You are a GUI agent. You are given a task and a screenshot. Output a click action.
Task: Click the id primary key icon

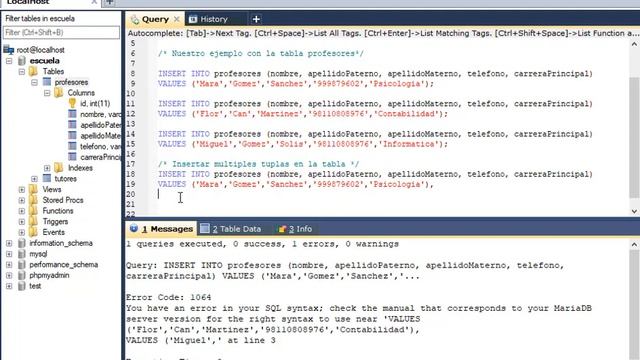[x=72, y=103]
